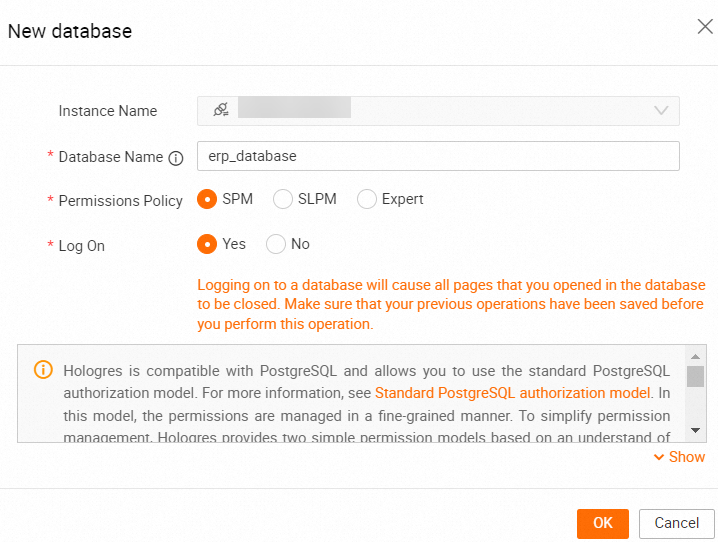The width and height of the screenshot is (718, 542).
Task: Close the New database dialog
Action: 705,27
